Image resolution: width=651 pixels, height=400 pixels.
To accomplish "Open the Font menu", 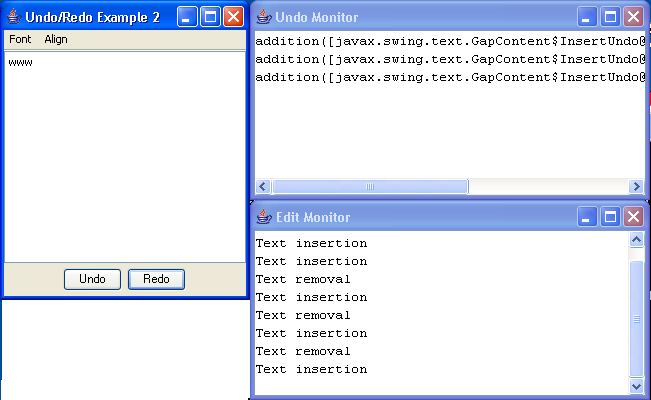I will tap(20, 39).
